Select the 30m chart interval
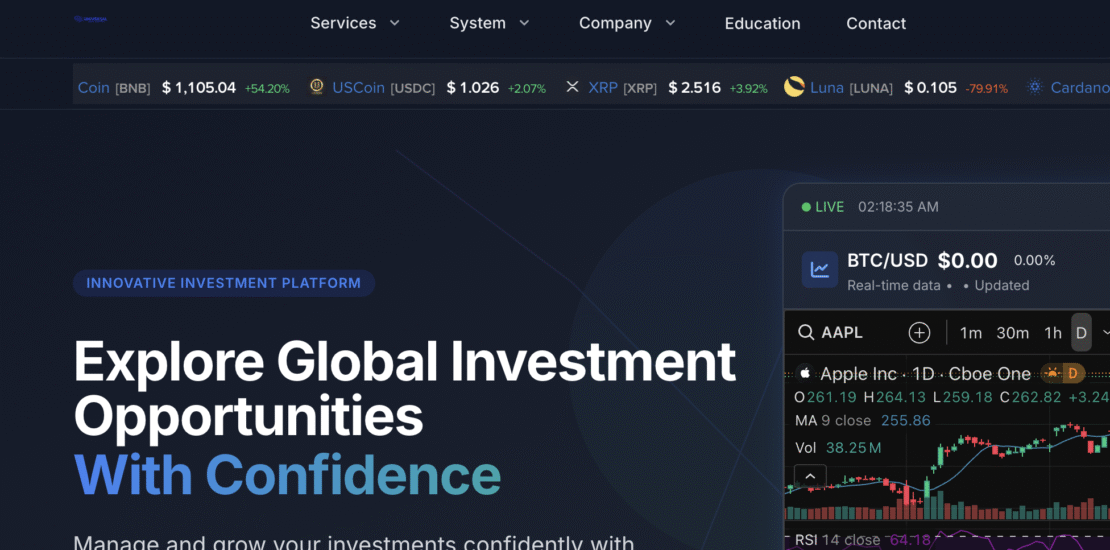The image size is (1110, 550). 1012,333
